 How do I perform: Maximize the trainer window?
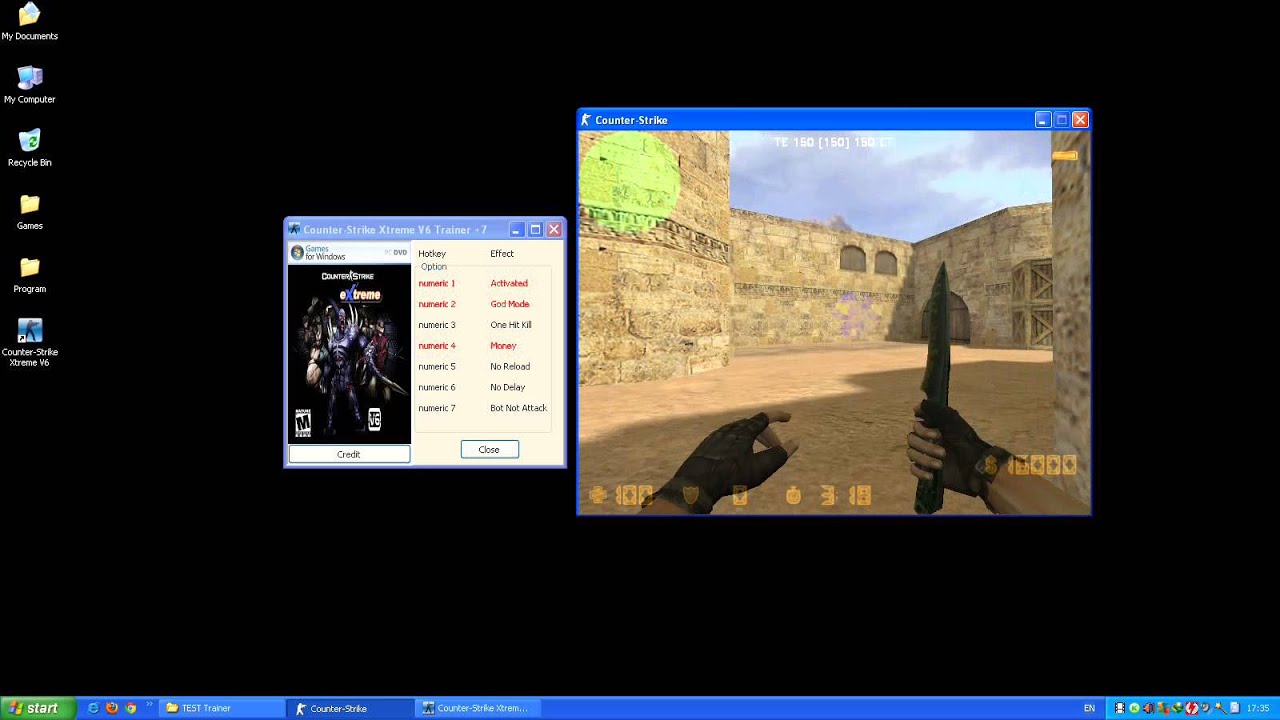click(535, 230)
